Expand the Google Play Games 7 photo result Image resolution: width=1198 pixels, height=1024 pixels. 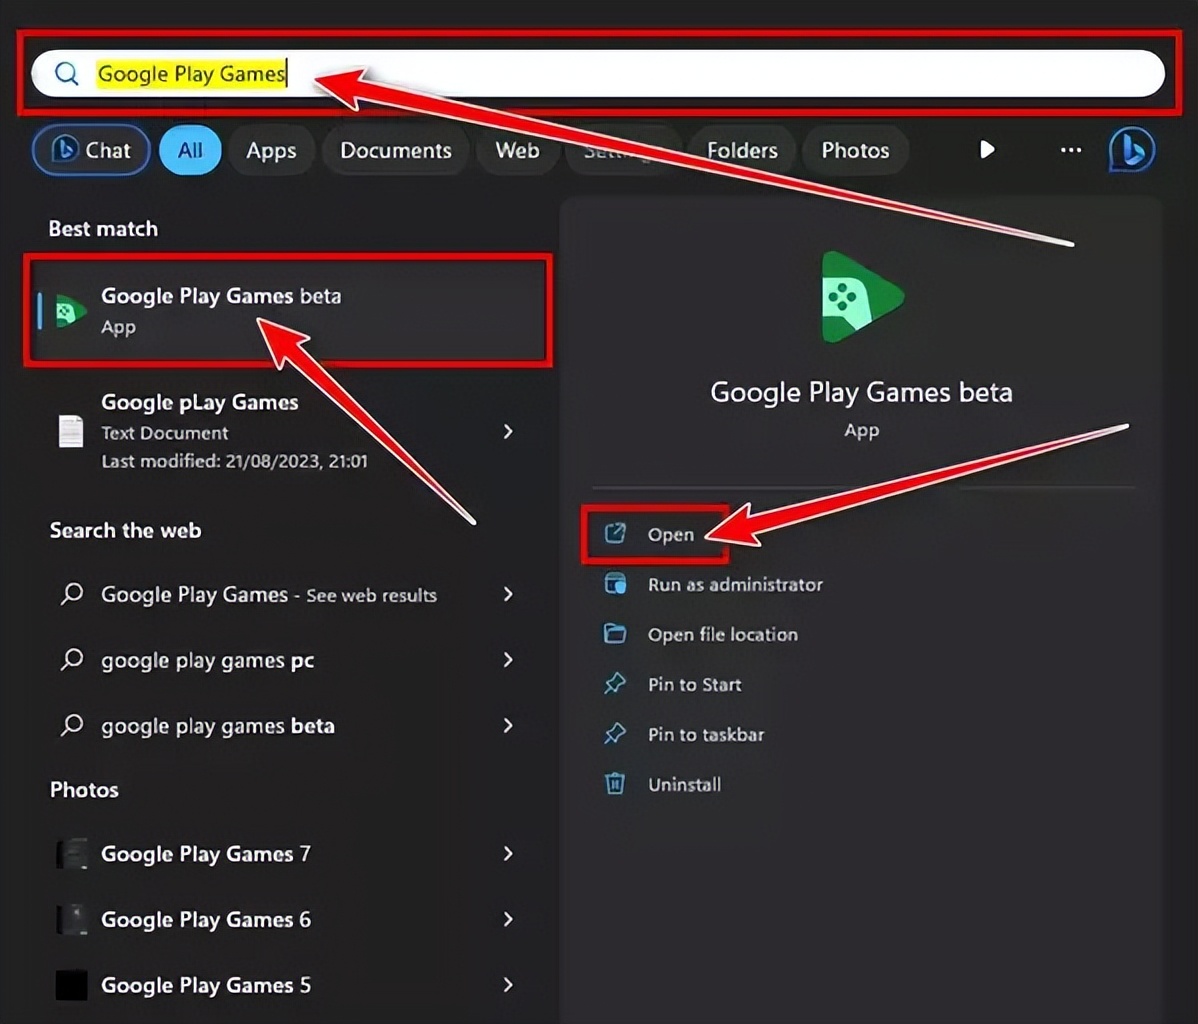(508, 854)
